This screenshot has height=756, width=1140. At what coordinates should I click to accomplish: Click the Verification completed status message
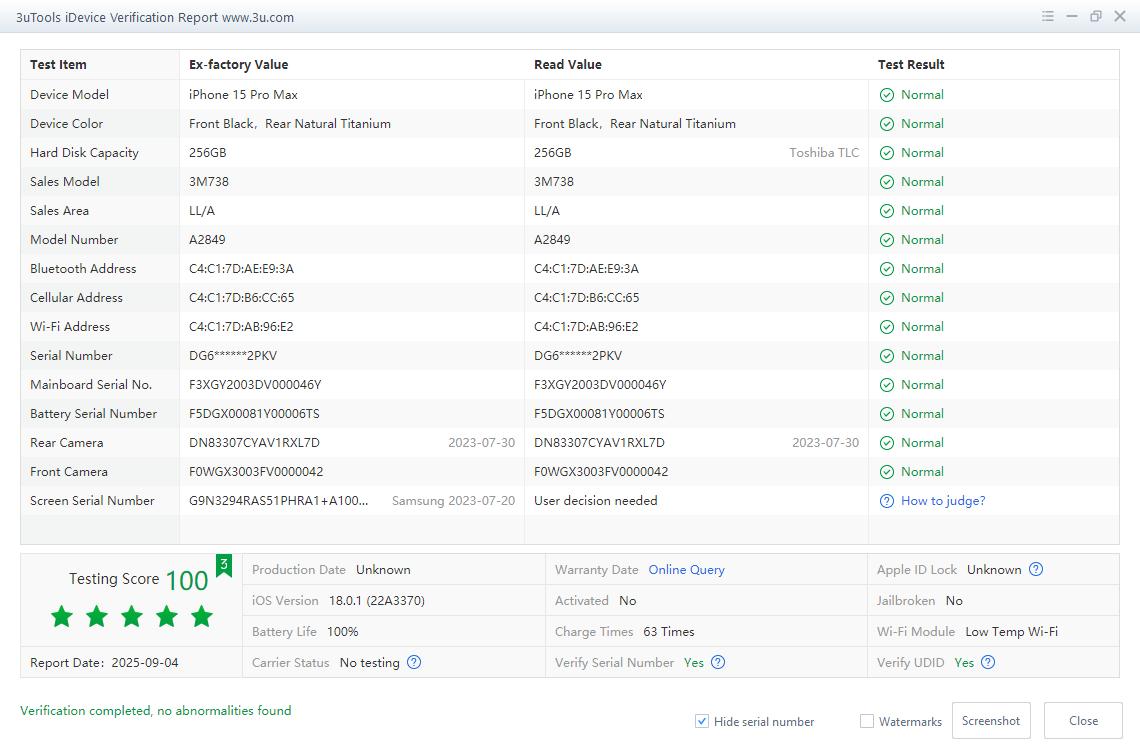(x=156, y=711)
